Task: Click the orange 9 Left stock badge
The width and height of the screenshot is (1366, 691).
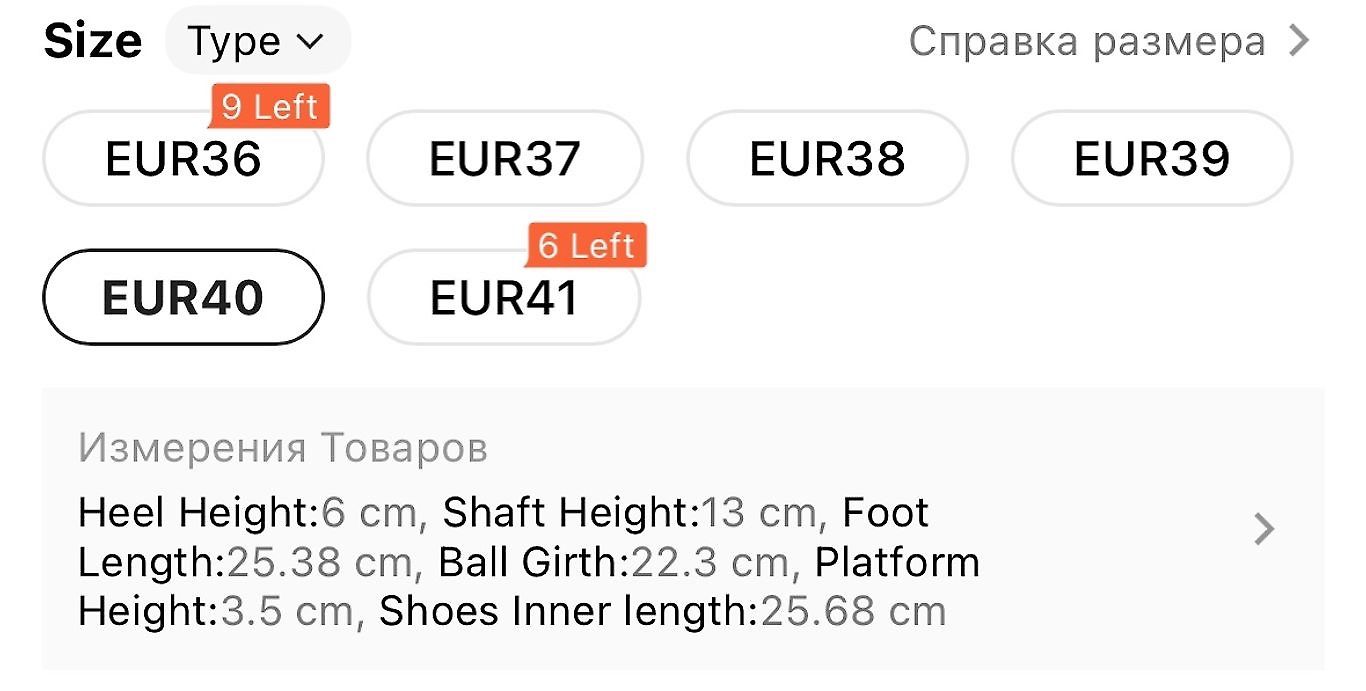Action: (x=269, y=107)
